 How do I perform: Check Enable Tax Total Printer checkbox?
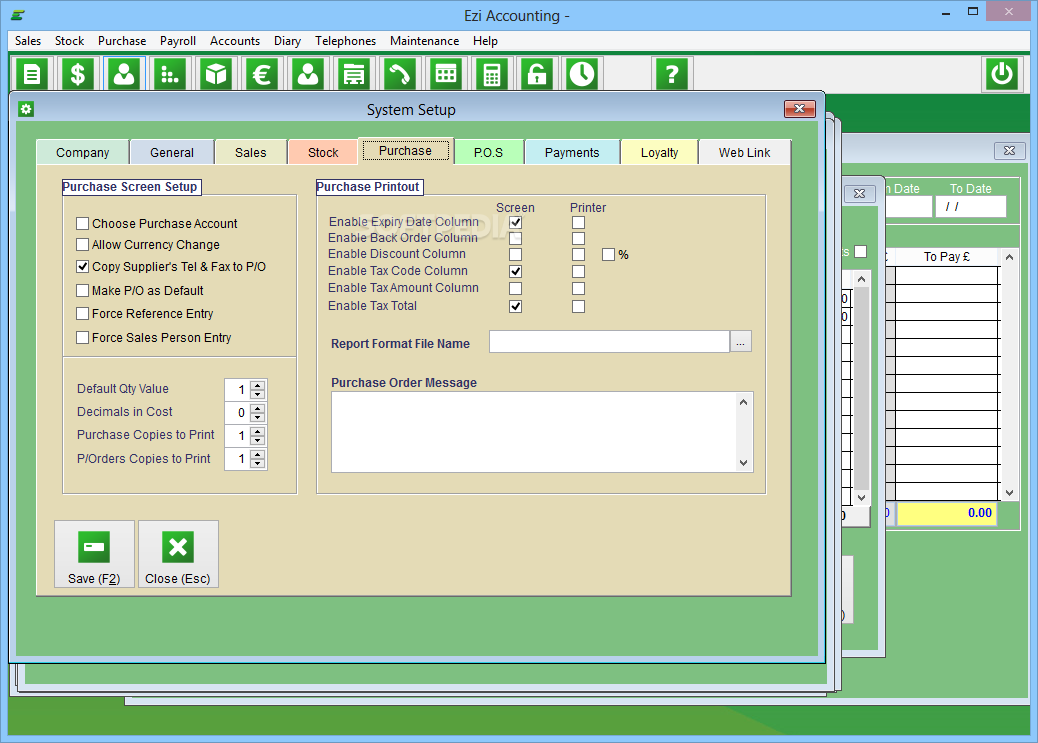(x=579, y=307)
